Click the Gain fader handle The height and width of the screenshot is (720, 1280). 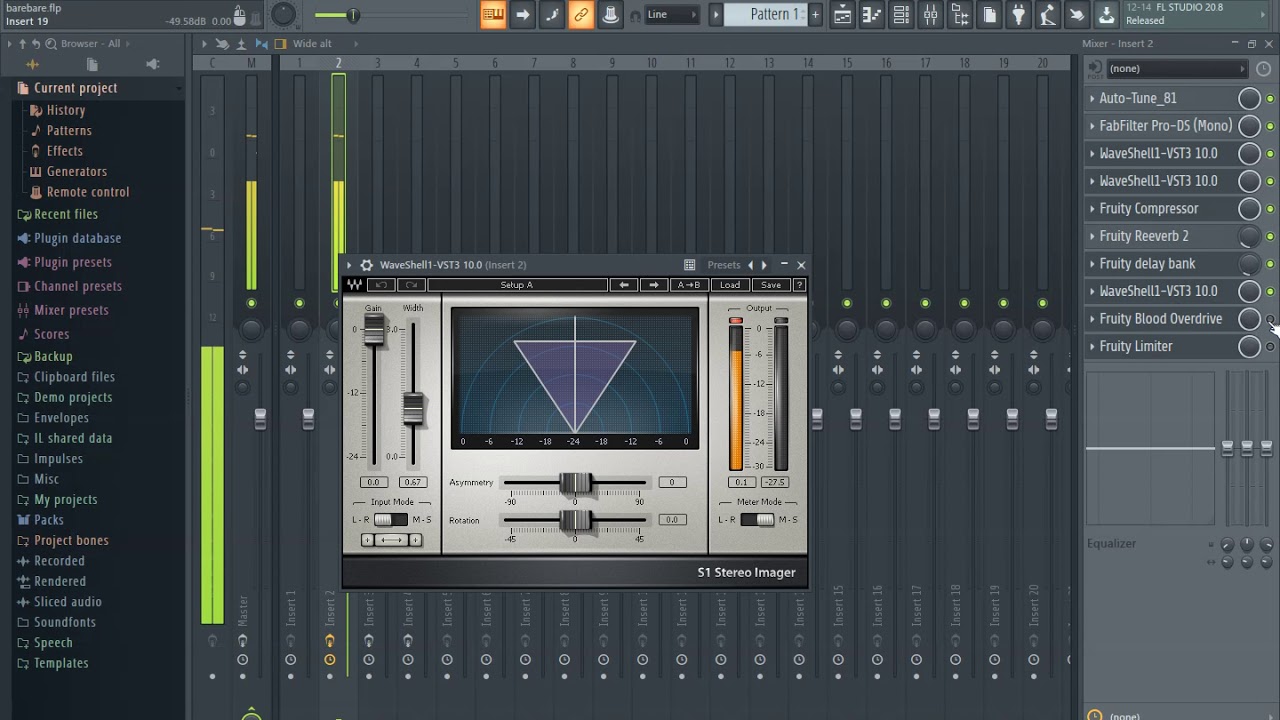(x=374, y=331)
